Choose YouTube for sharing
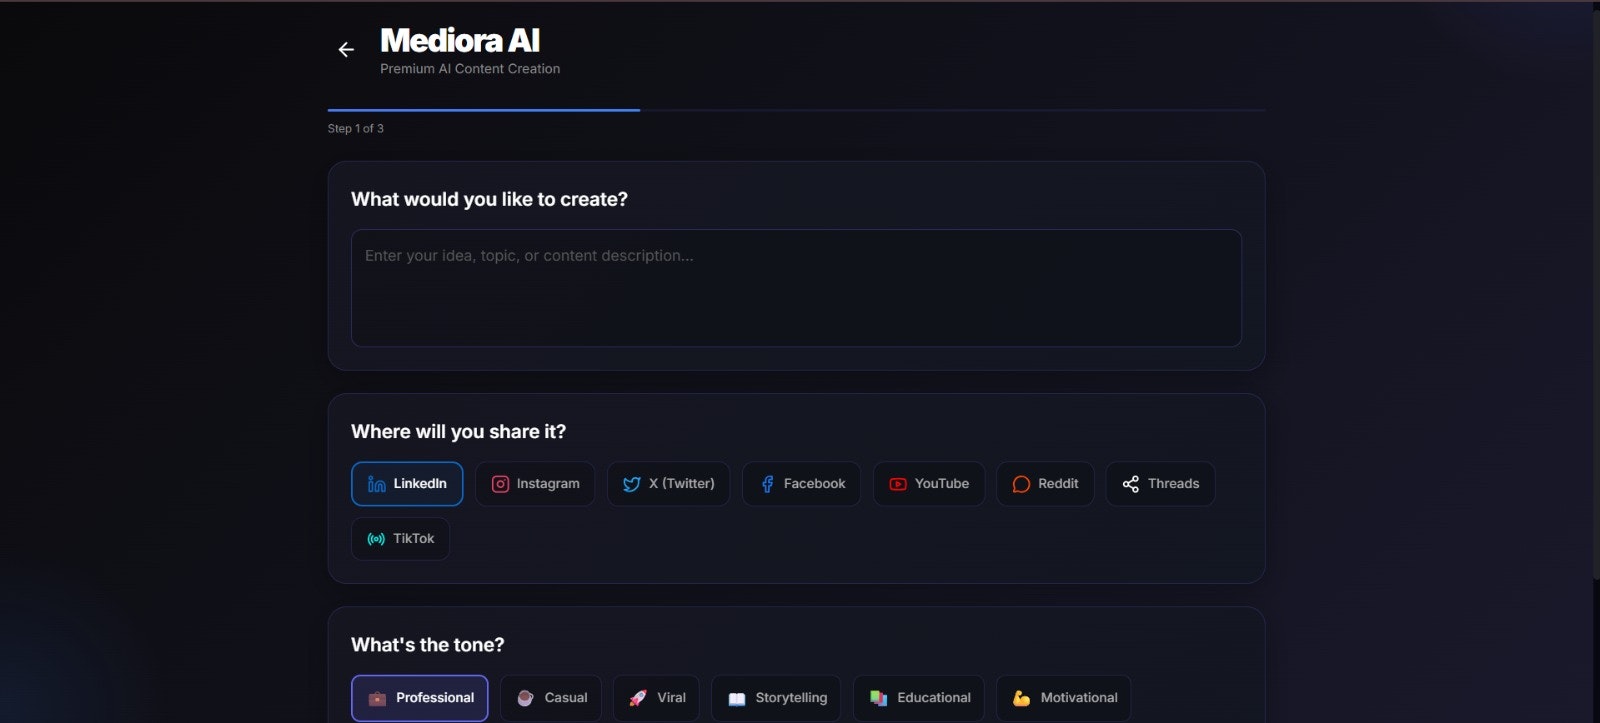The height and width of the screenshot is (723, 1600). (929, 484)
